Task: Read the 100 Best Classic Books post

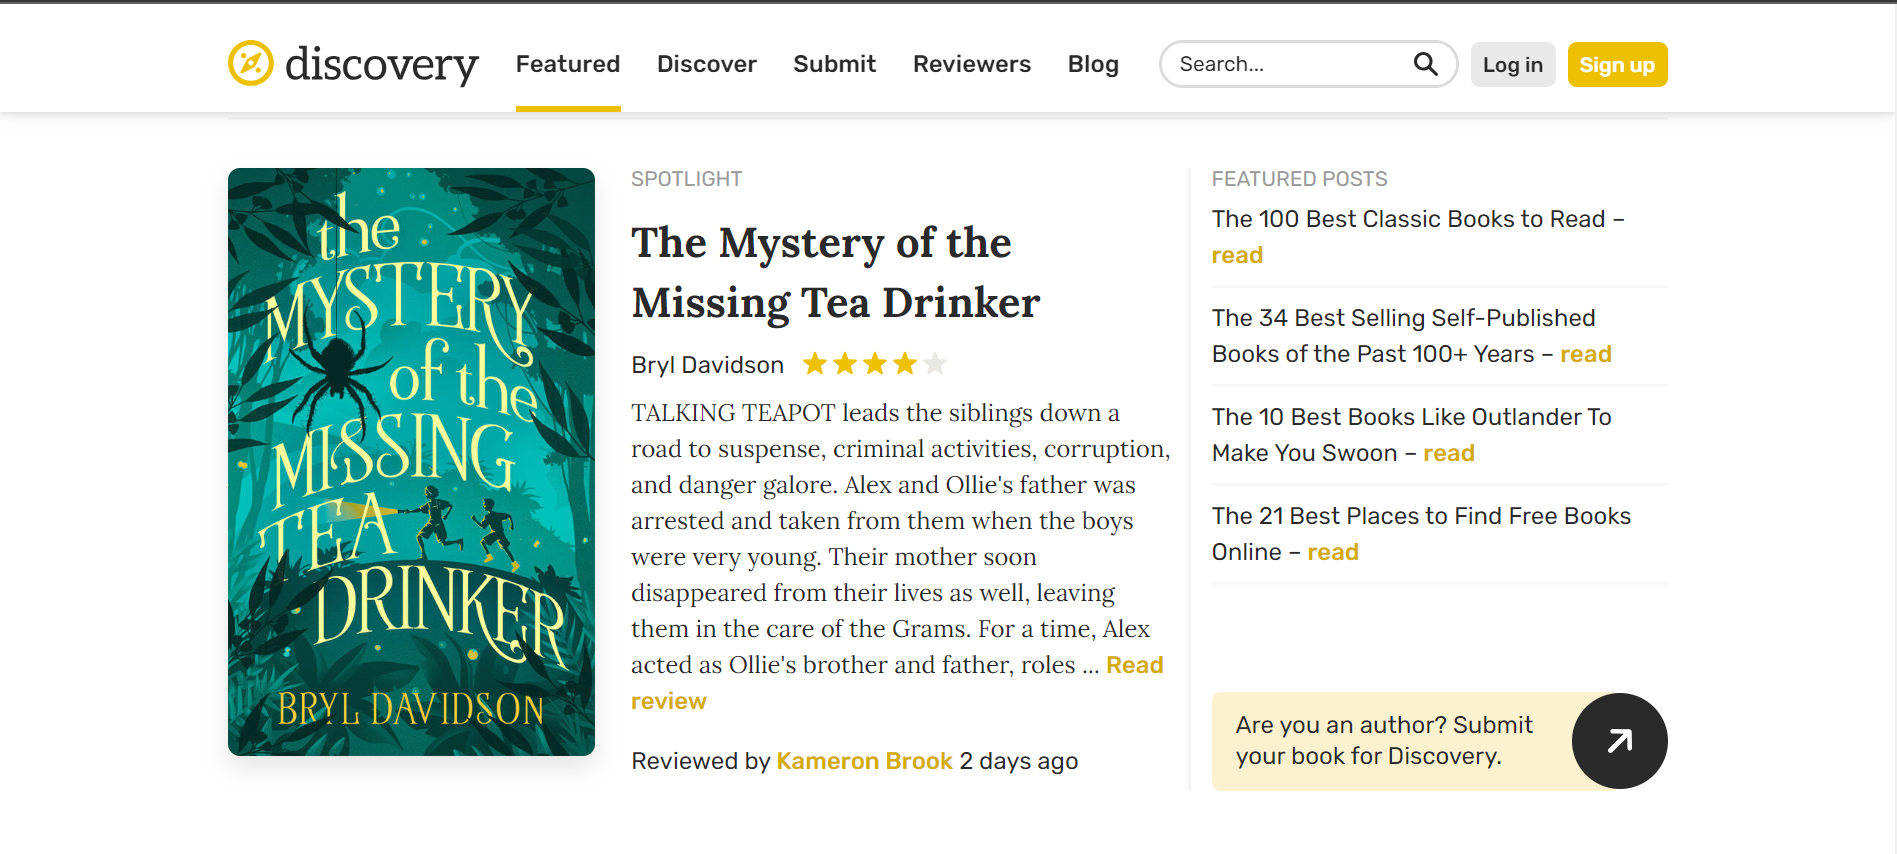Action: pos(1237,256)
